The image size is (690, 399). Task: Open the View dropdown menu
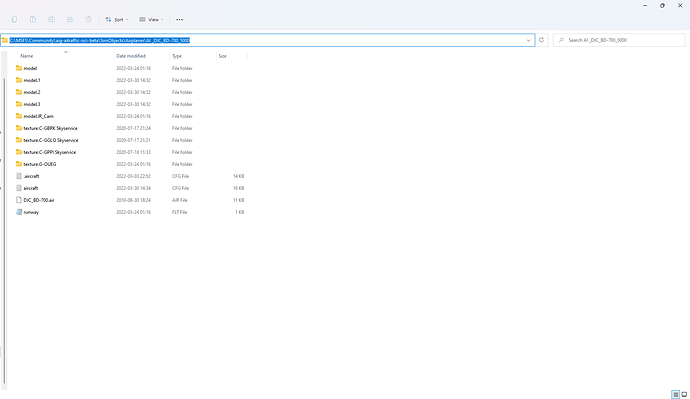(151, 19)
